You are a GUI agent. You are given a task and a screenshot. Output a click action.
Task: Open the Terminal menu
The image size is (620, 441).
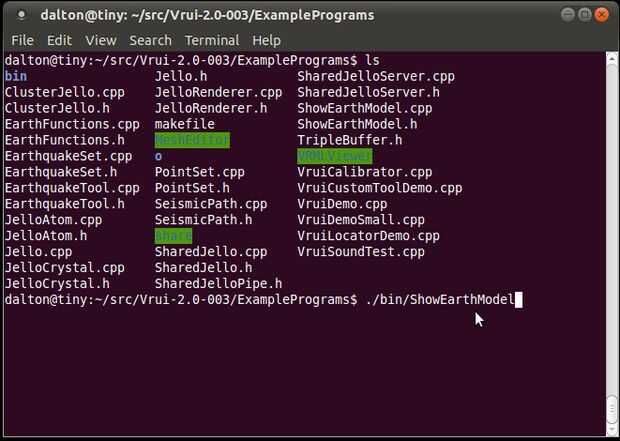tap(211, 40)
